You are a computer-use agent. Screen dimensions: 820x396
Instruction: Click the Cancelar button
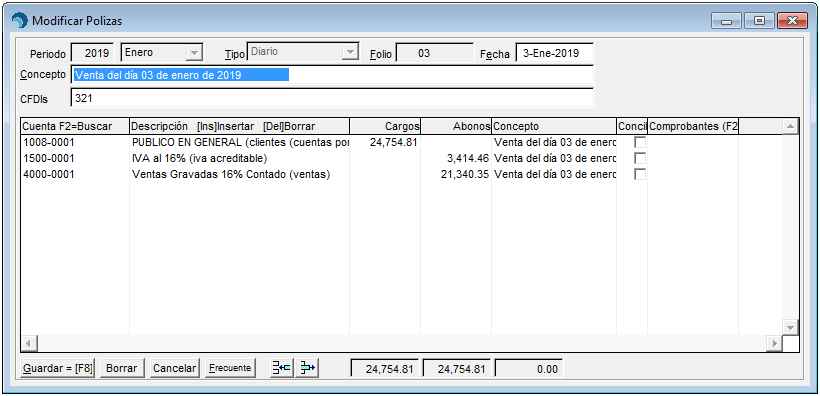tap(174, 368)
